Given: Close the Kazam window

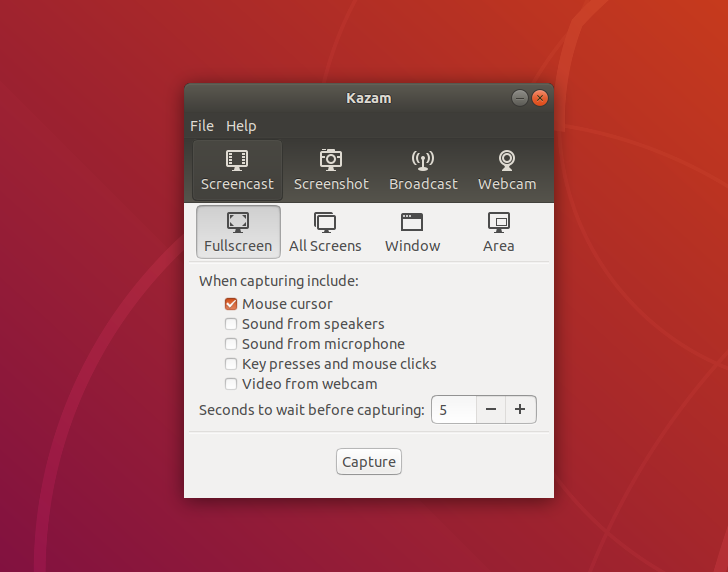Looking at the screenshot, I should [540, 98].
